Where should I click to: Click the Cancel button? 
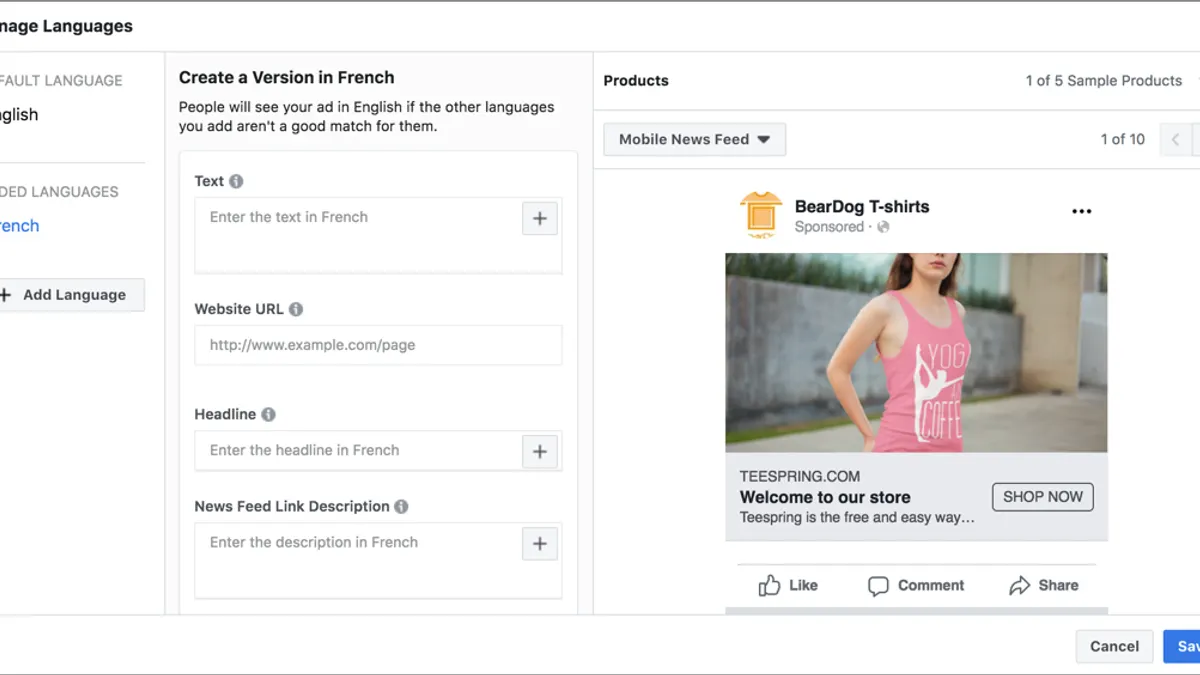1115,646
